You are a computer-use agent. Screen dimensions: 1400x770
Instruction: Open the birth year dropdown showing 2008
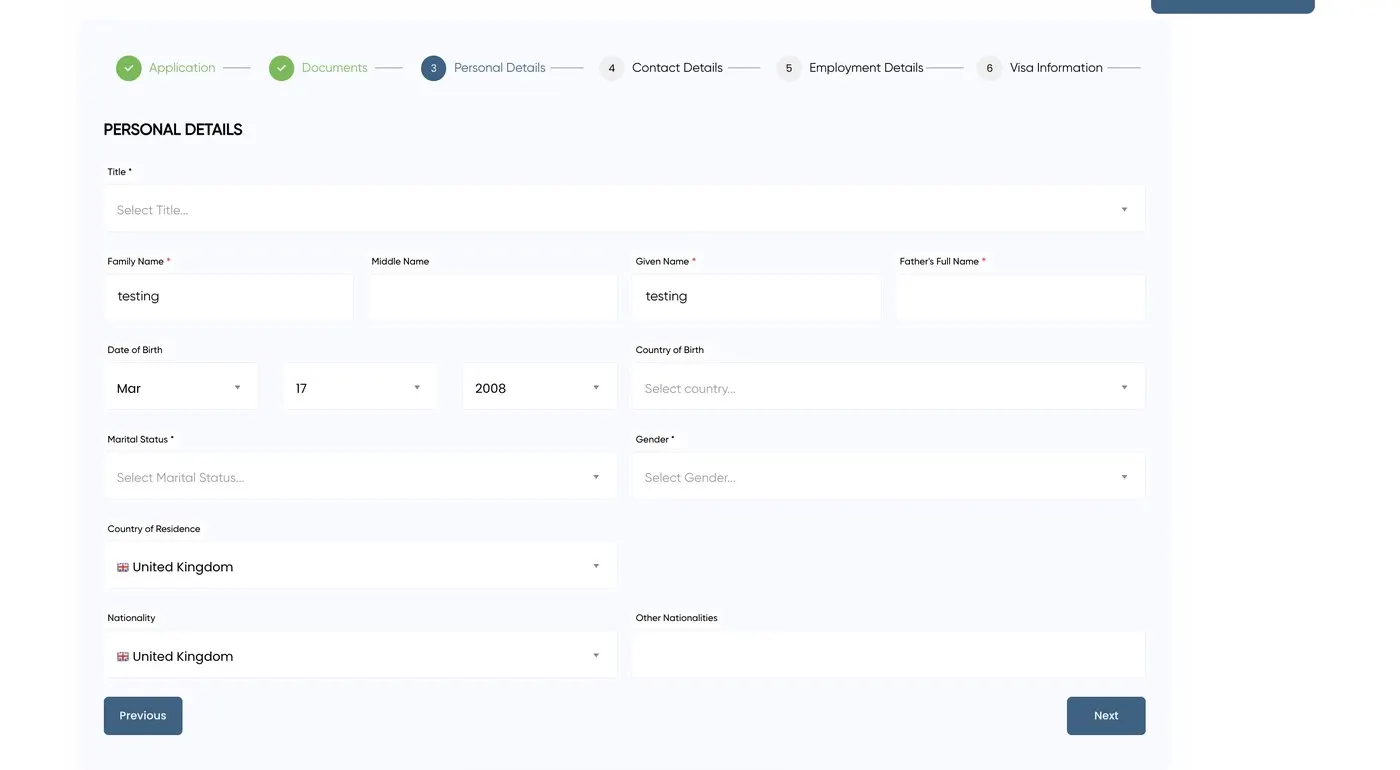click(x=539, y=388)
